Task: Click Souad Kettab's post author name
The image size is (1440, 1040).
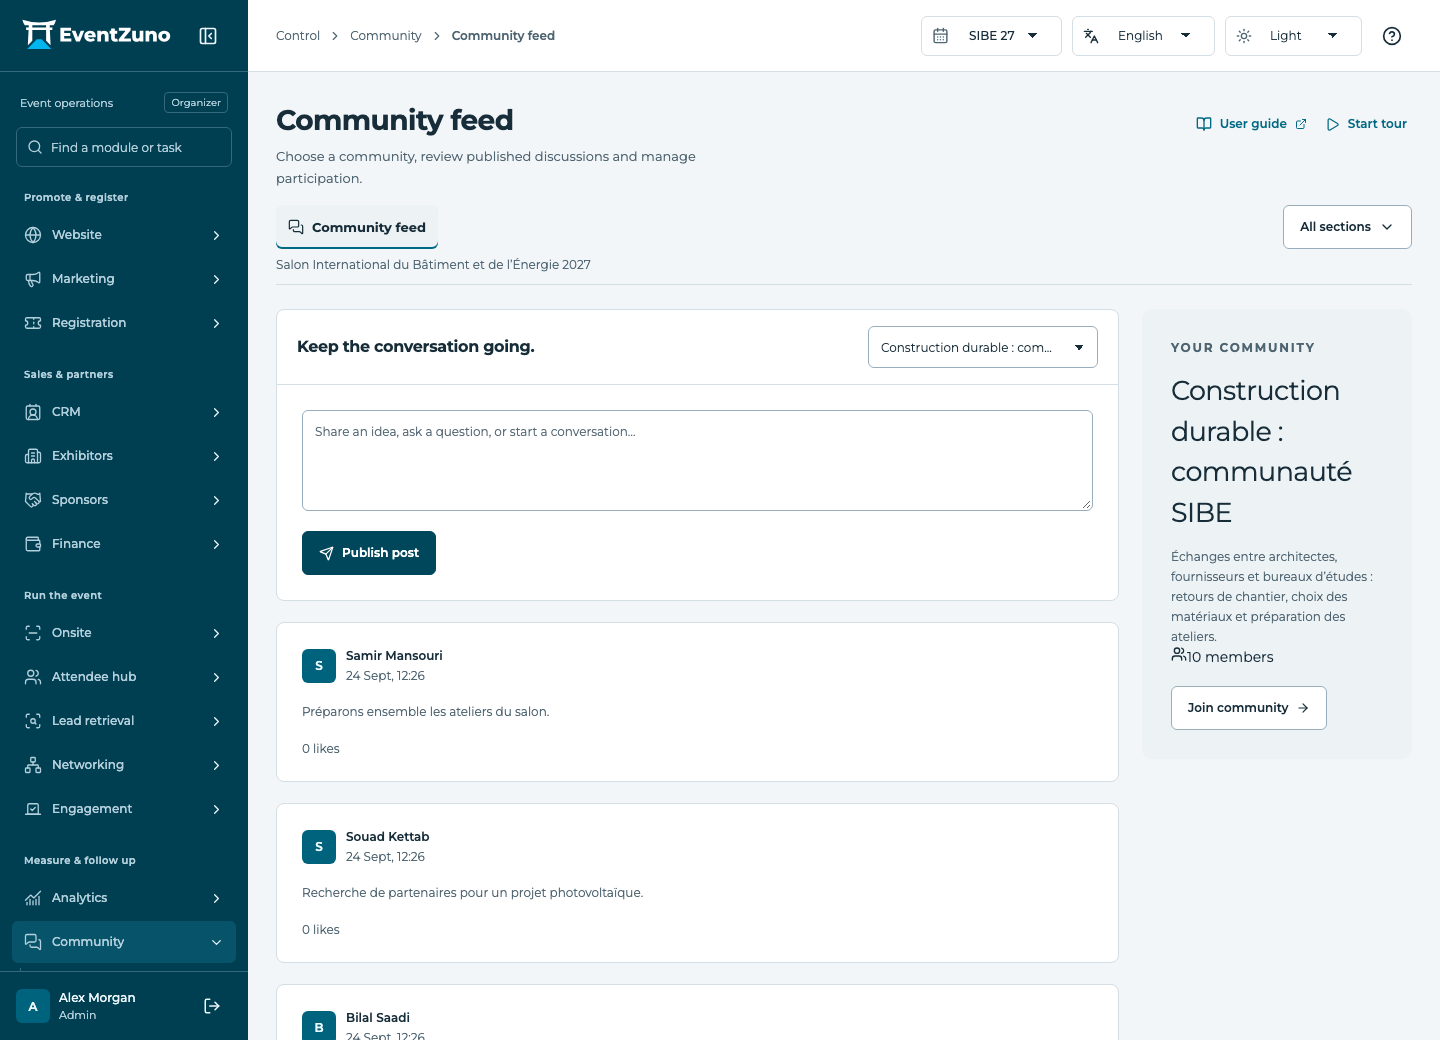Action: pos(387,837)
